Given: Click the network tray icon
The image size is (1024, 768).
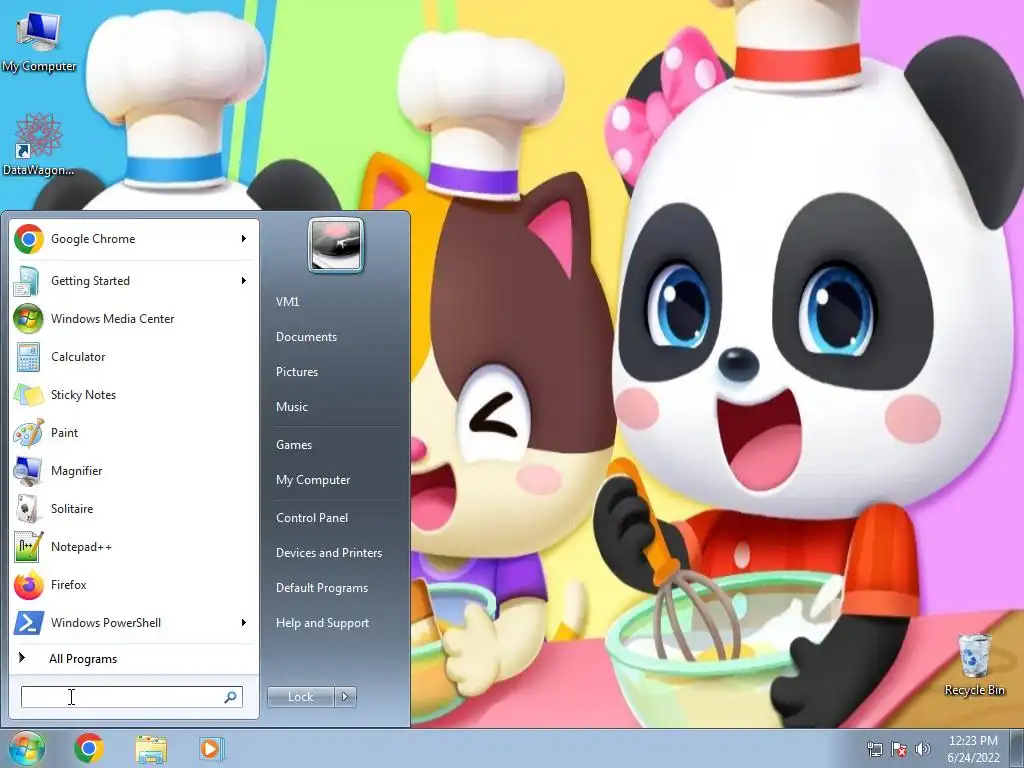Looking at the screenshot, I should (874, 748).
